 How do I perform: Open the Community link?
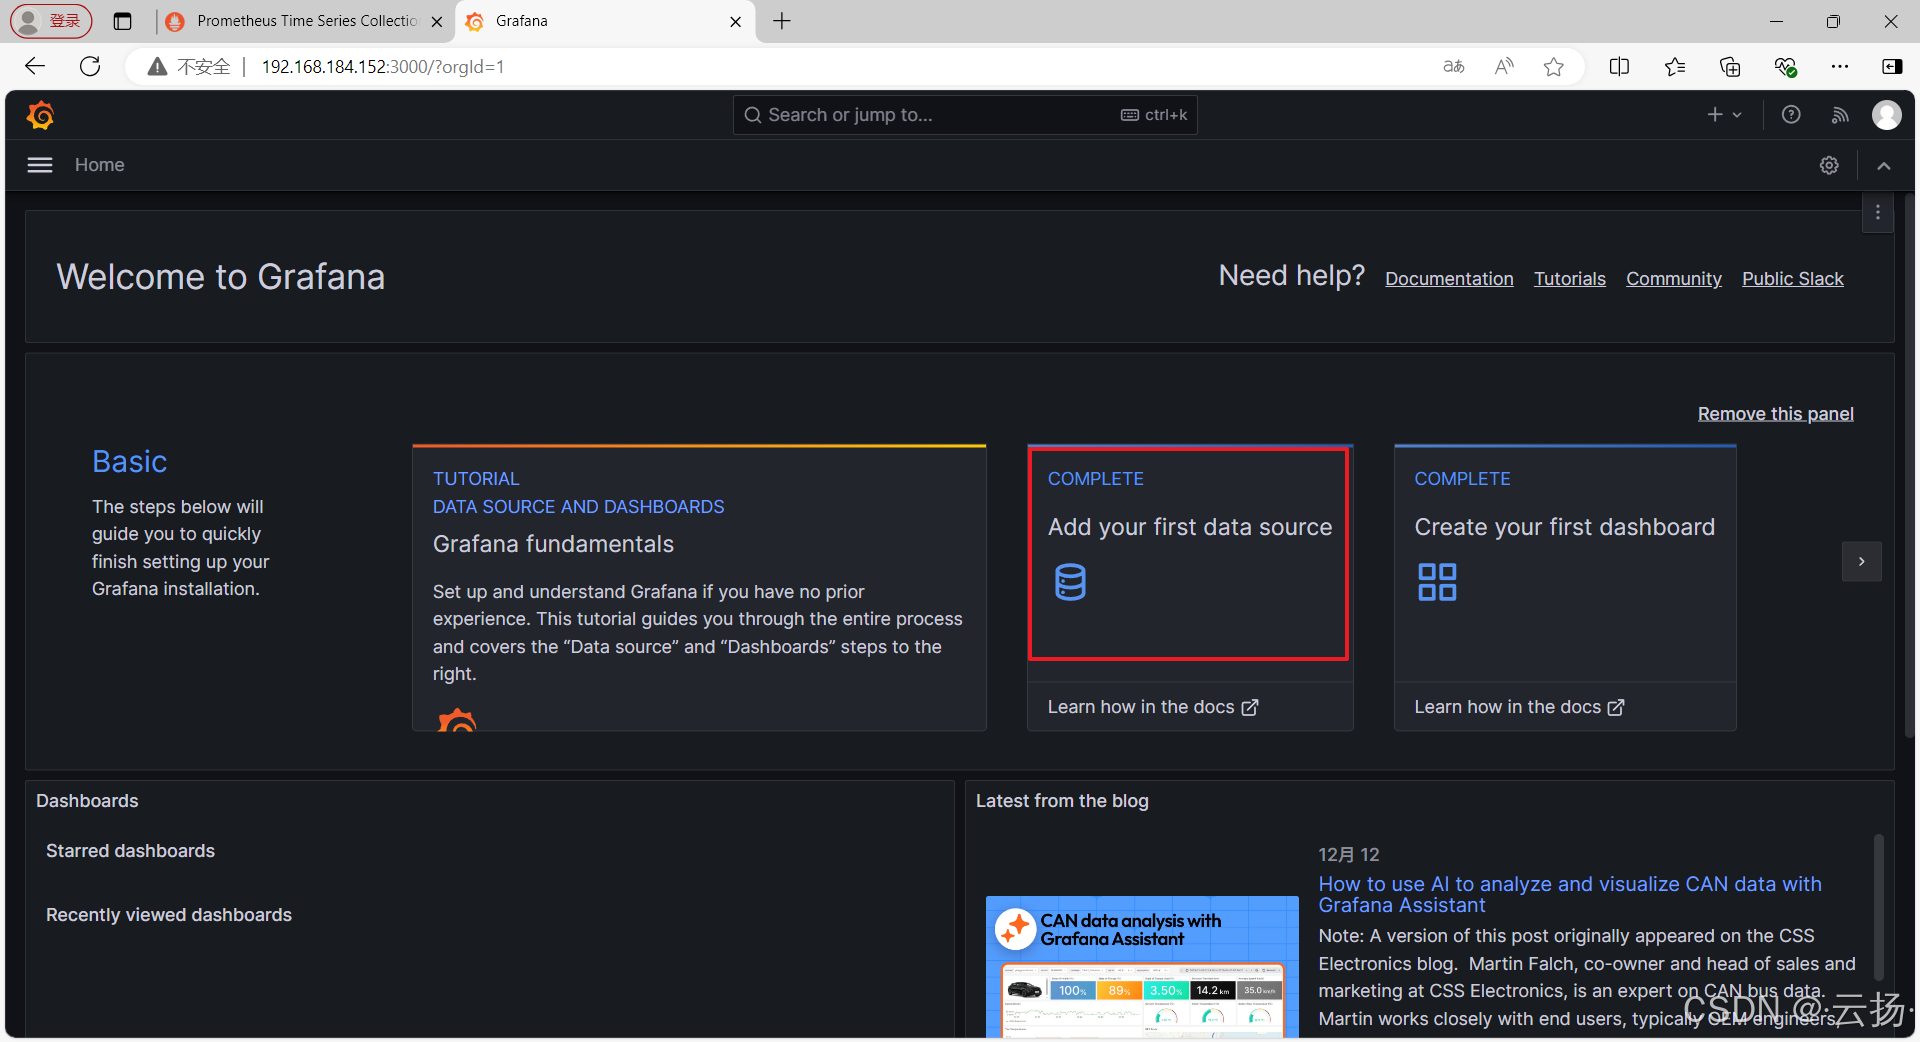(x=1674, y=279)
